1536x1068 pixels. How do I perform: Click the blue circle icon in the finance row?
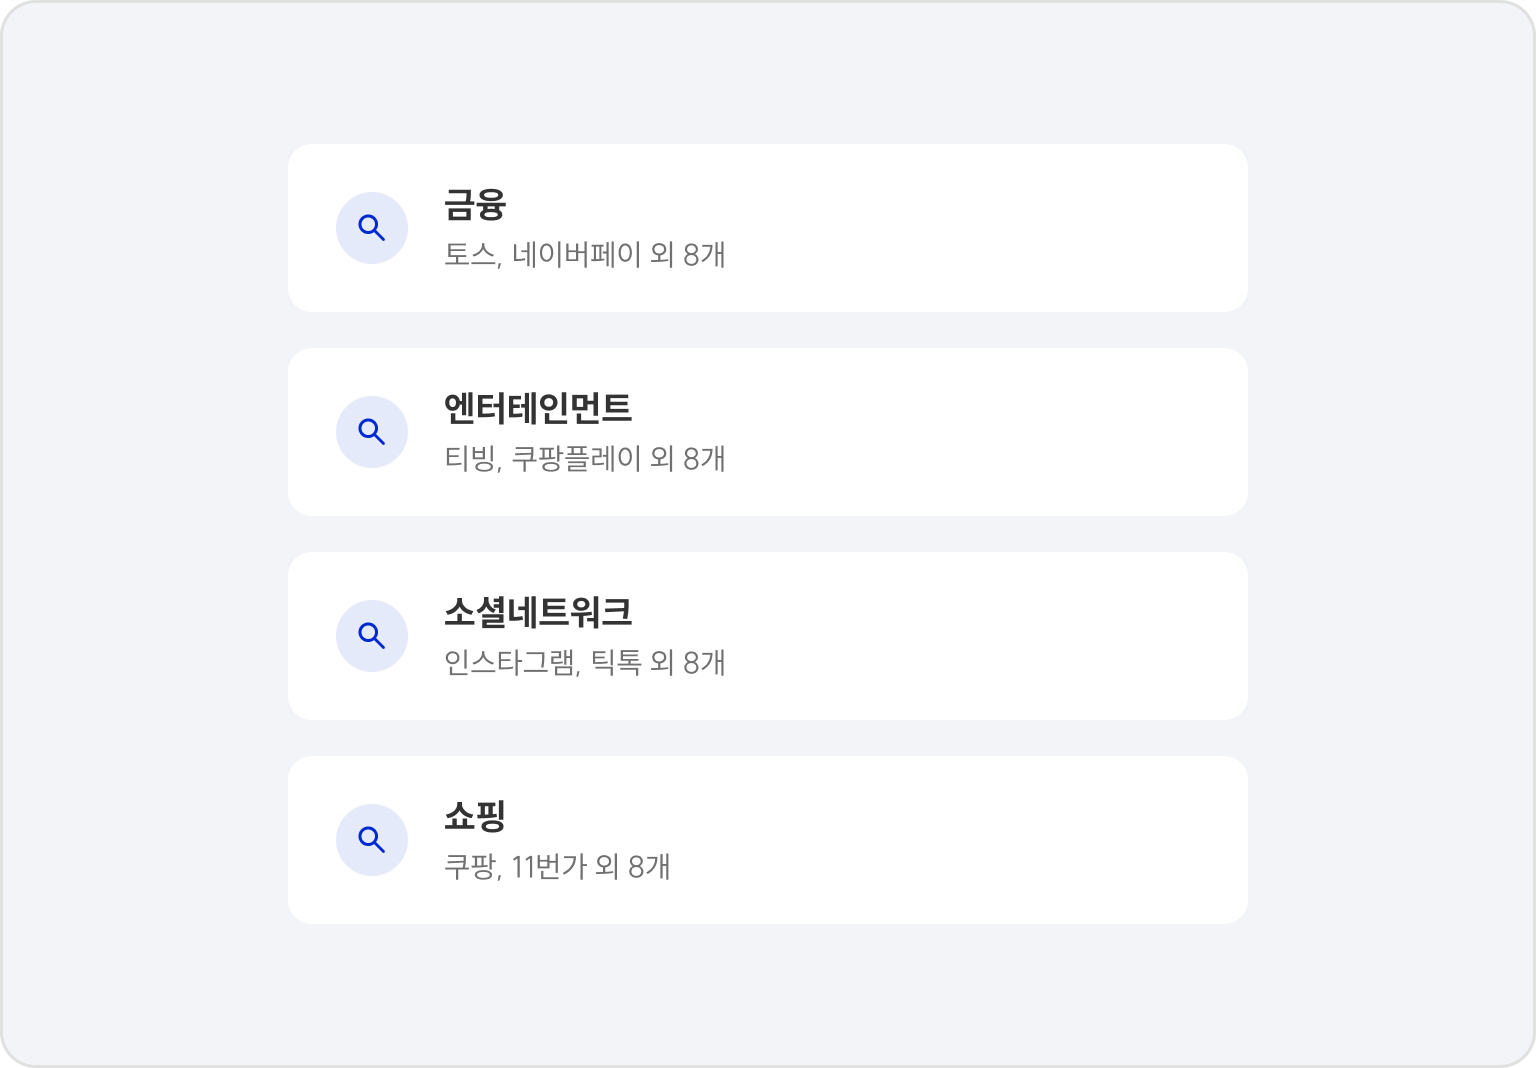point(372,228)
